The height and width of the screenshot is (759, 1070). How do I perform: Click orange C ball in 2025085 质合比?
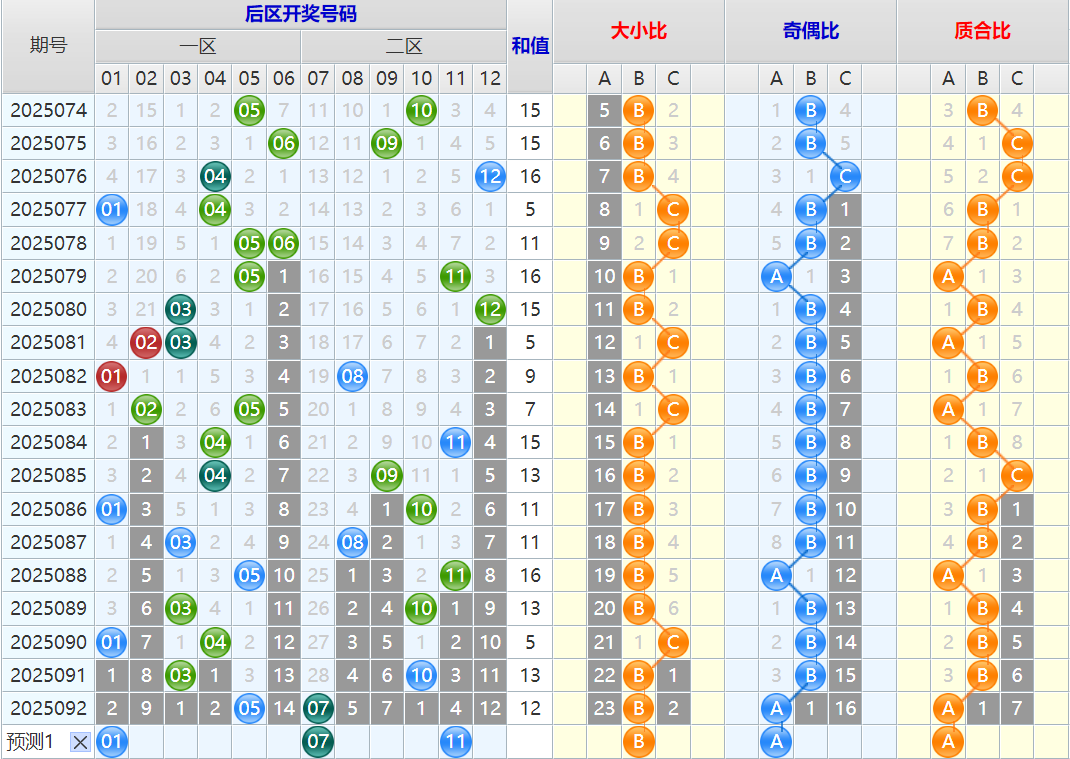point(1017,475)
